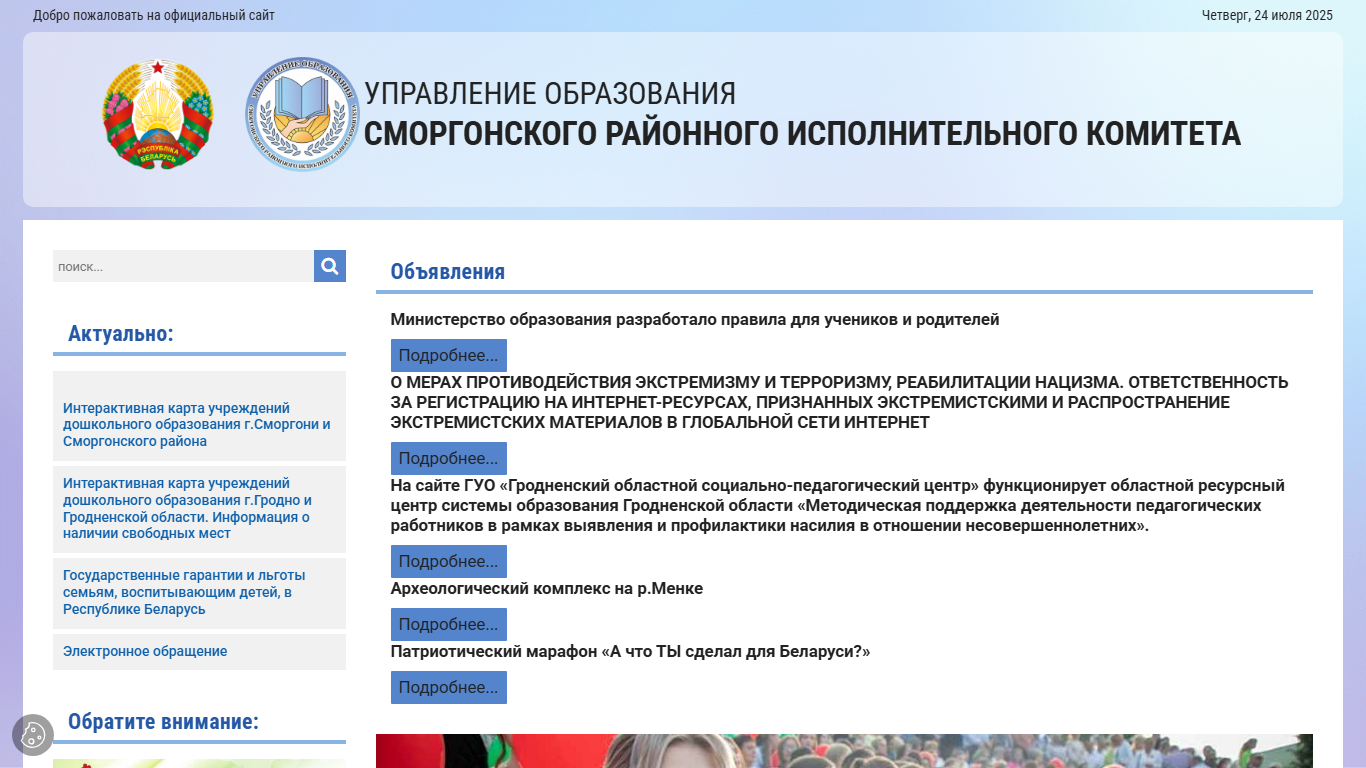Click the search magnifier icon button
Image resolution: width=1366 pixels, height=768 pixels.
330,266
